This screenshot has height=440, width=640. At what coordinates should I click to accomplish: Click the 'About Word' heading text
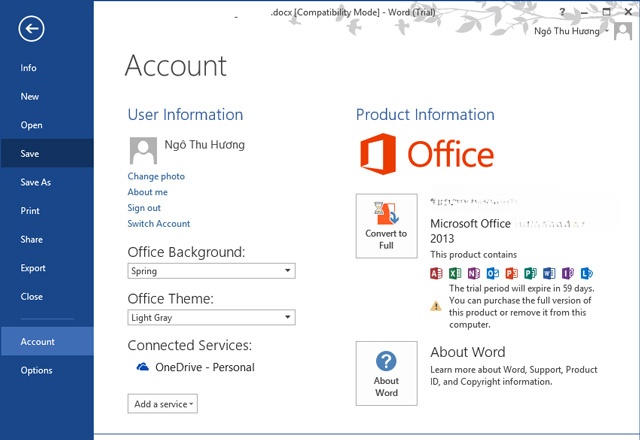(468, 352)
